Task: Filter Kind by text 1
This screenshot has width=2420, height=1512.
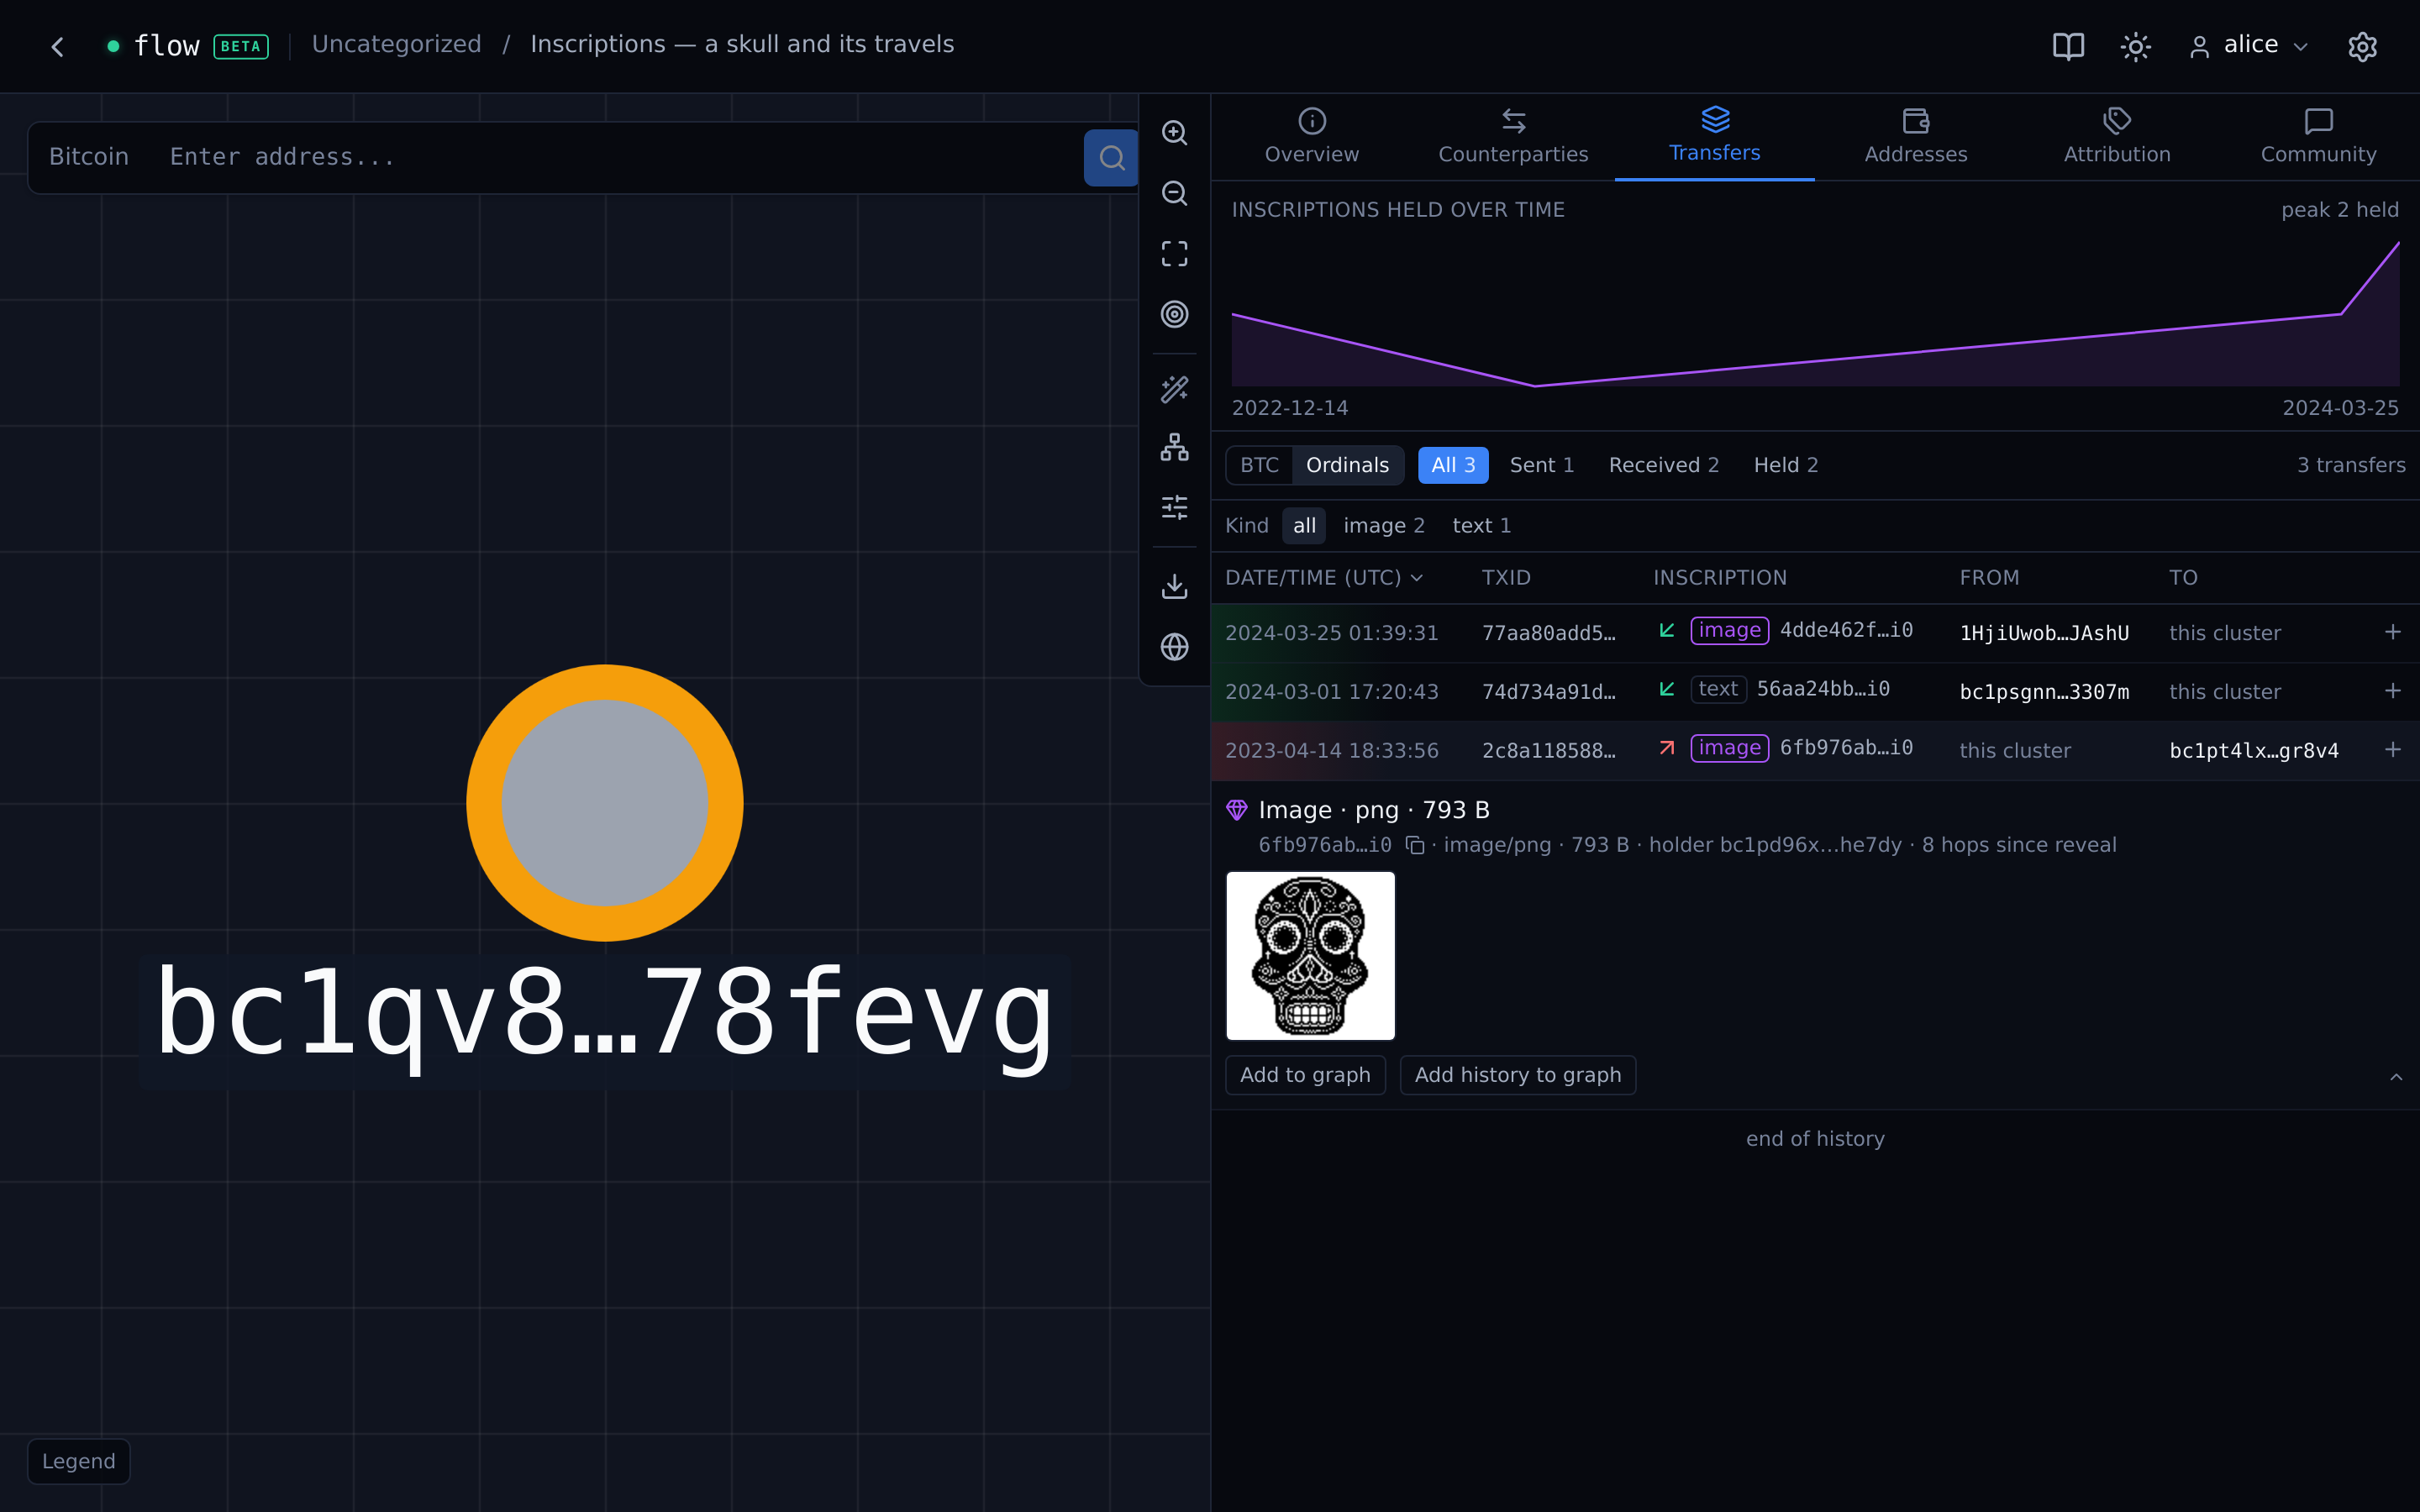Action: 1481,526
